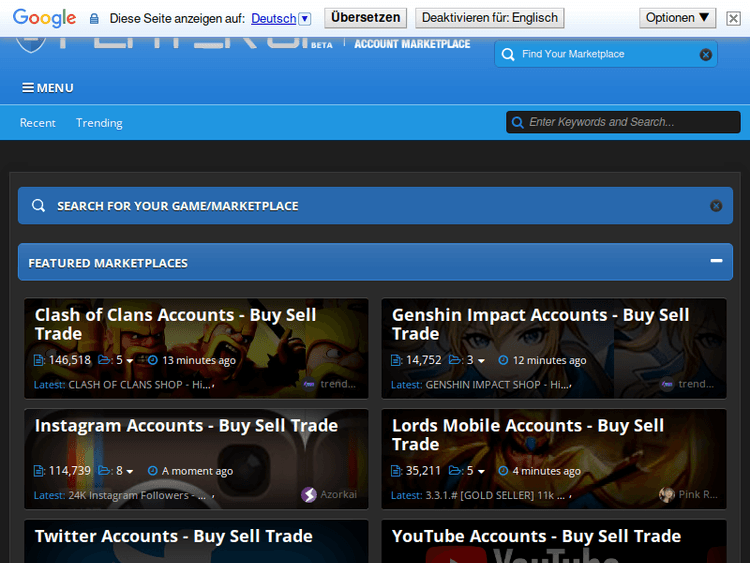Open the hamburger MENU icon
The image size is (750, 563).
(28, 88)
